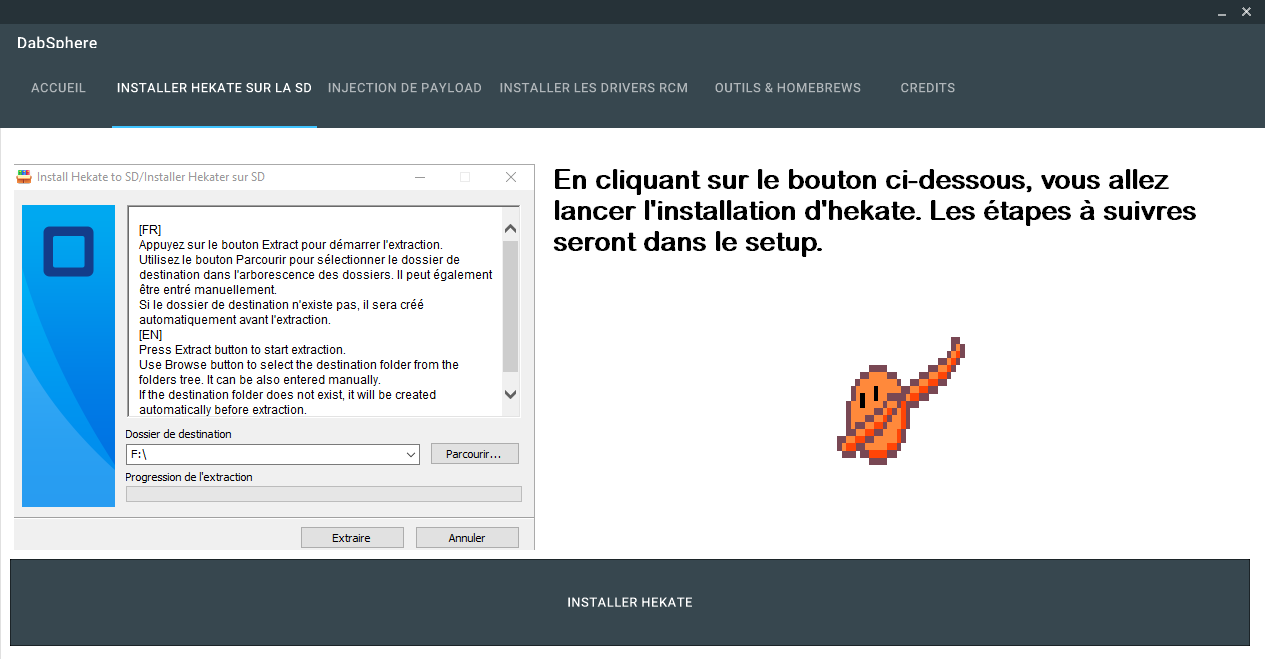
Task: Click the instructions scrollbar up arrow
Action: point(510,228)
